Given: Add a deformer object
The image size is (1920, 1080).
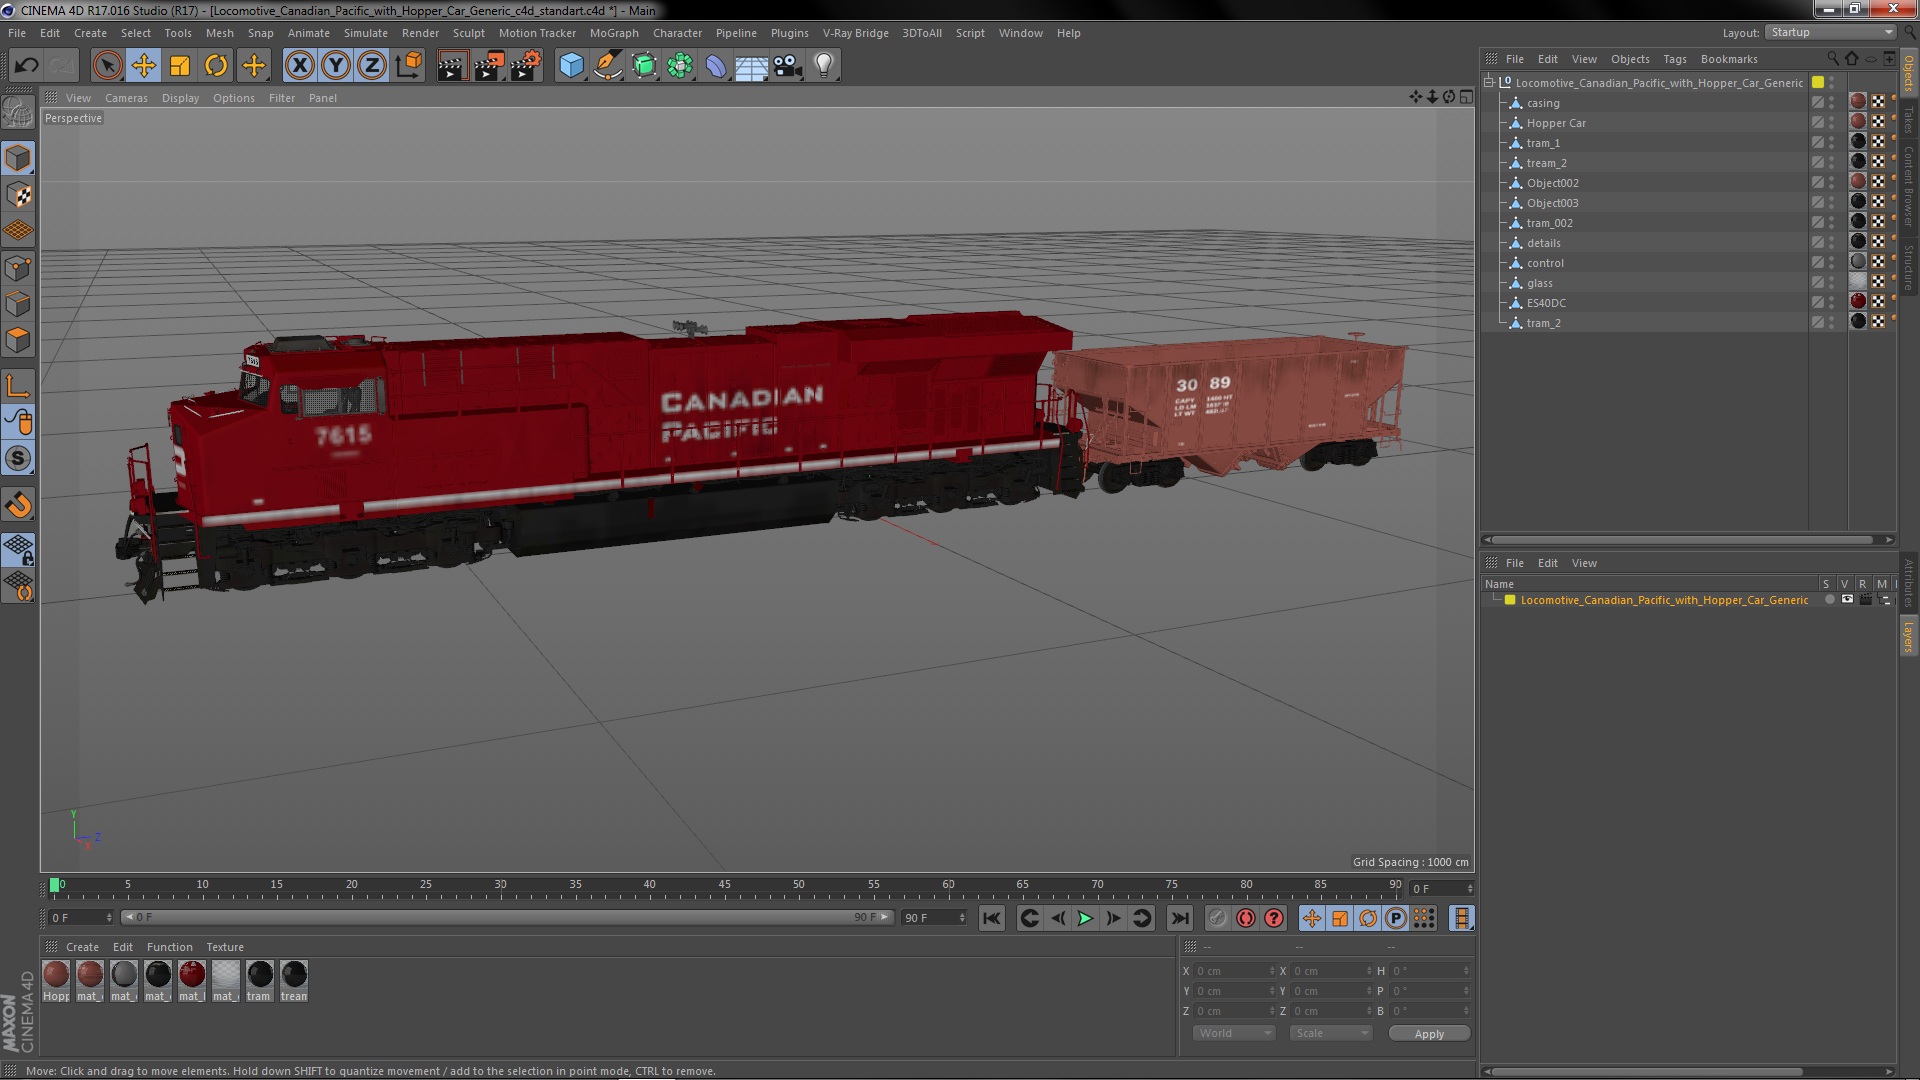Looking at the screenshot, I should pyautogui.click(x=716, y=66).
